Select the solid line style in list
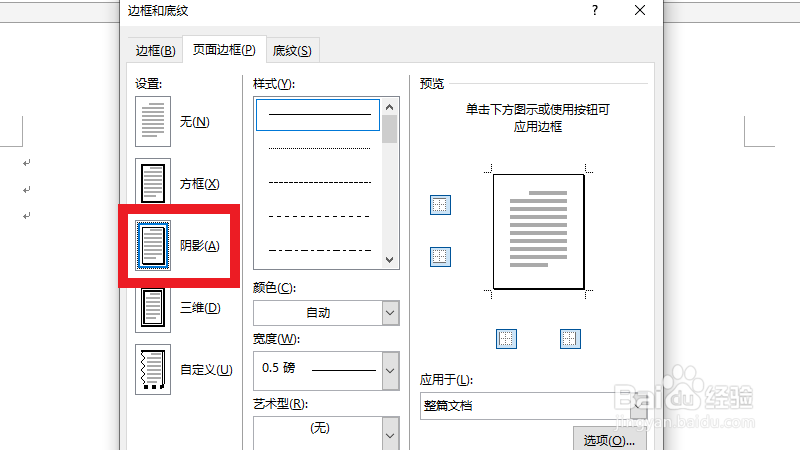 pos(318,115)
